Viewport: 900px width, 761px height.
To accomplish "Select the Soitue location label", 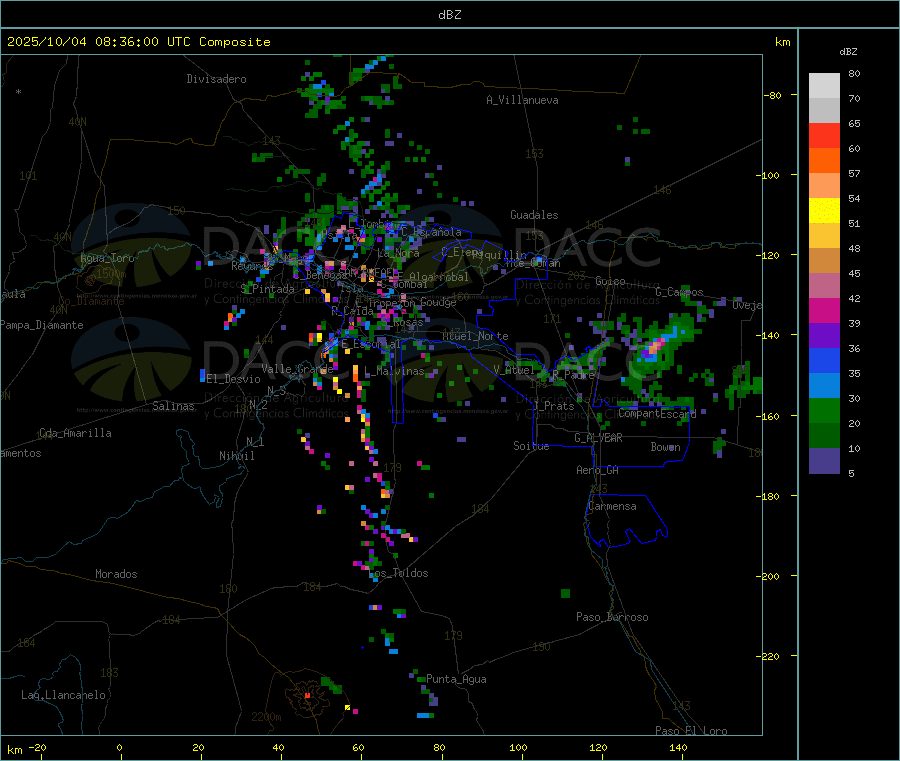I will (531, 446).
